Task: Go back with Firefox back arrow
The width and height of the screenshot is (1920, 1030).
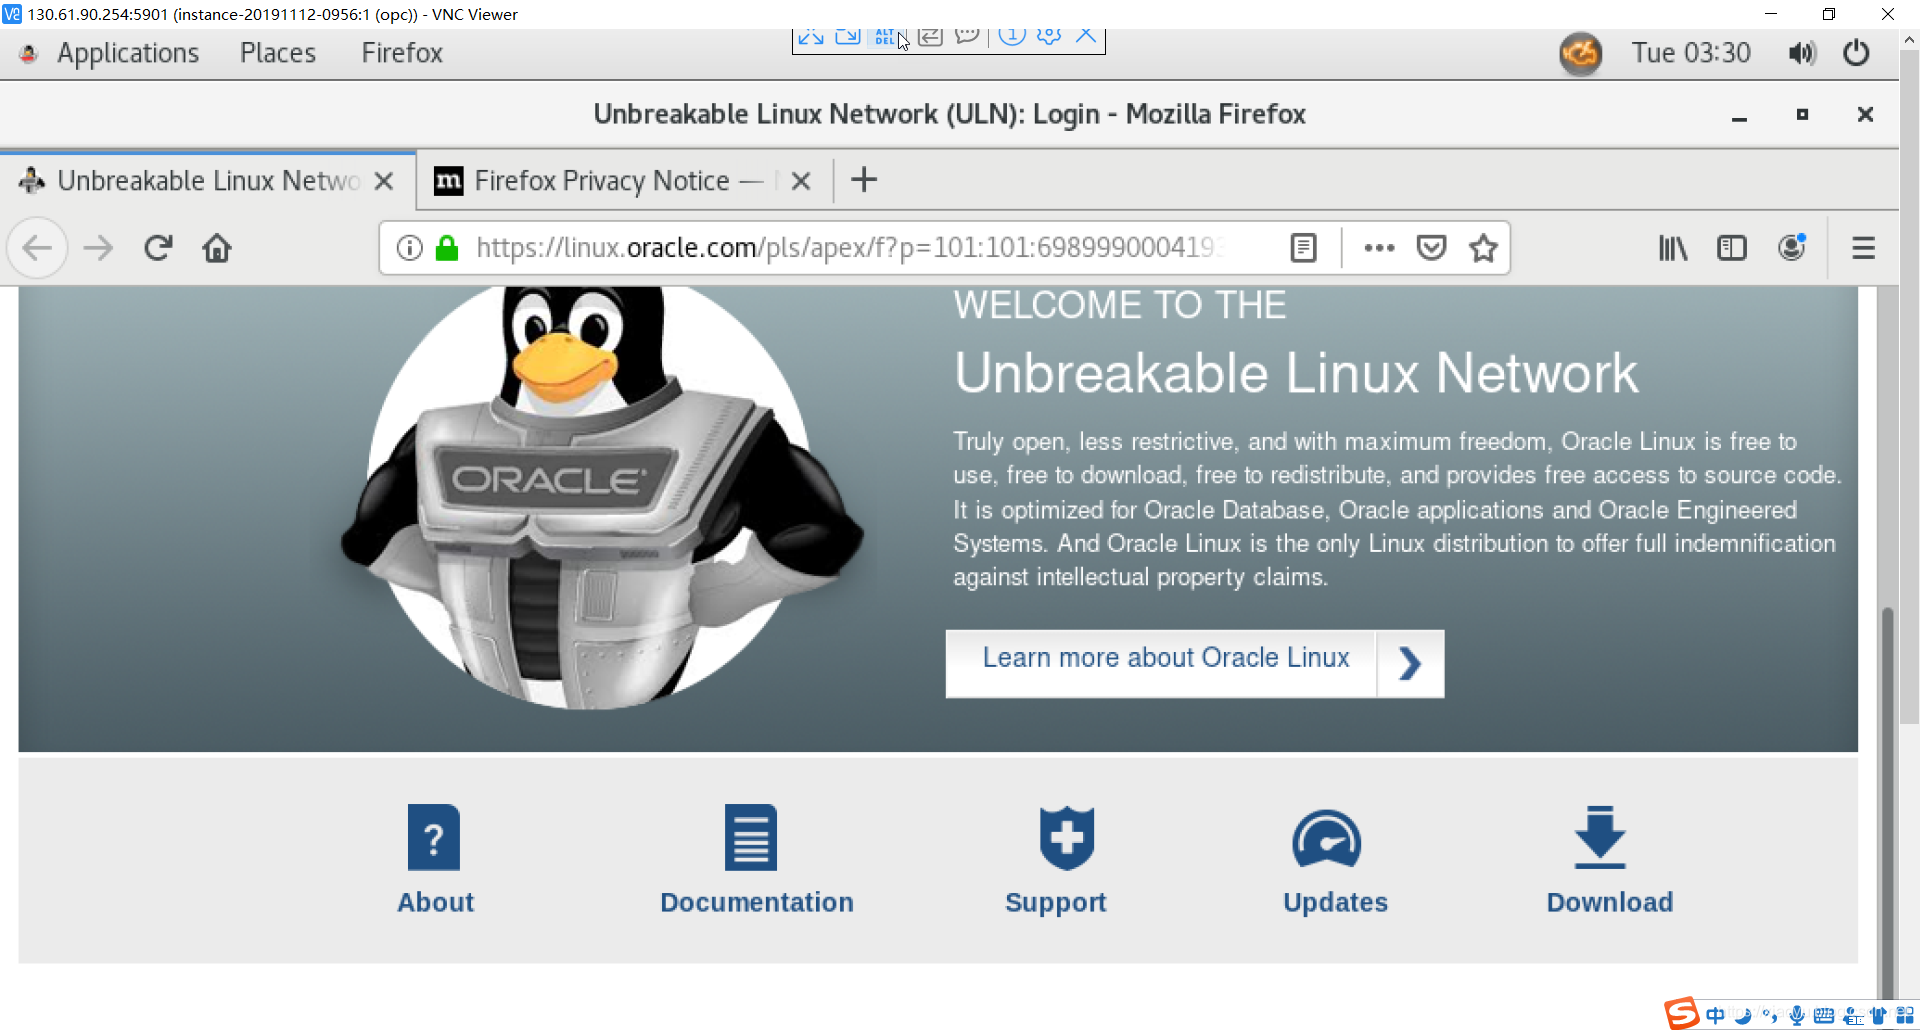Action: click(38, 248)
